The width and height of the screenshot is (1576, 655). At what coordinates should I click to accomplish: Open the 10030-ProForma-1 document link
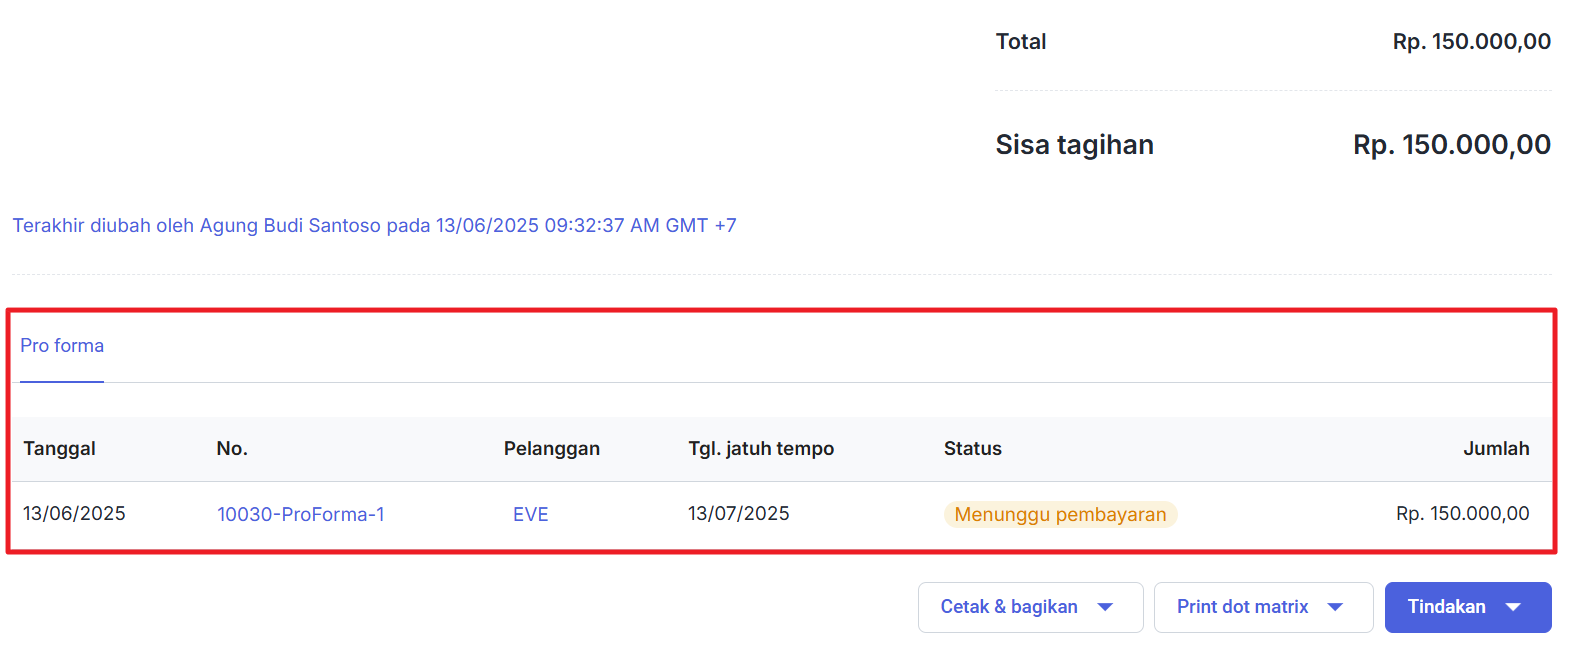[x=300, y=515]
